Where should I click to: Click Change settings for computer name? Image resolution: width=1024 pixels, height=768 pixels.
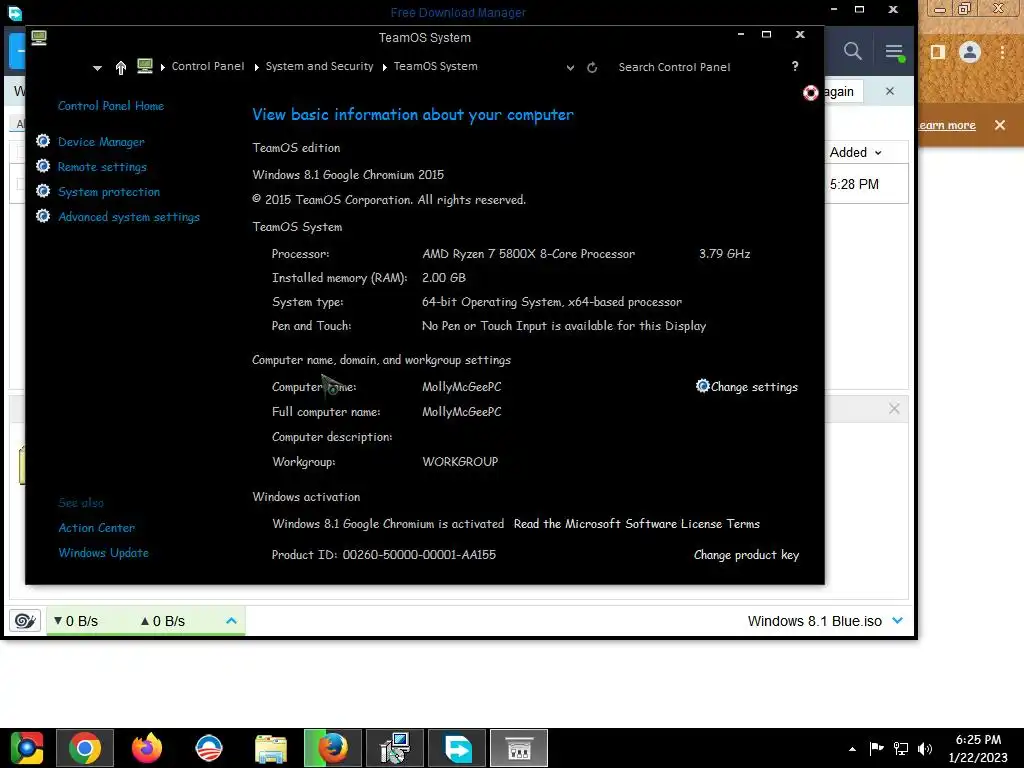tap(754, 387)
